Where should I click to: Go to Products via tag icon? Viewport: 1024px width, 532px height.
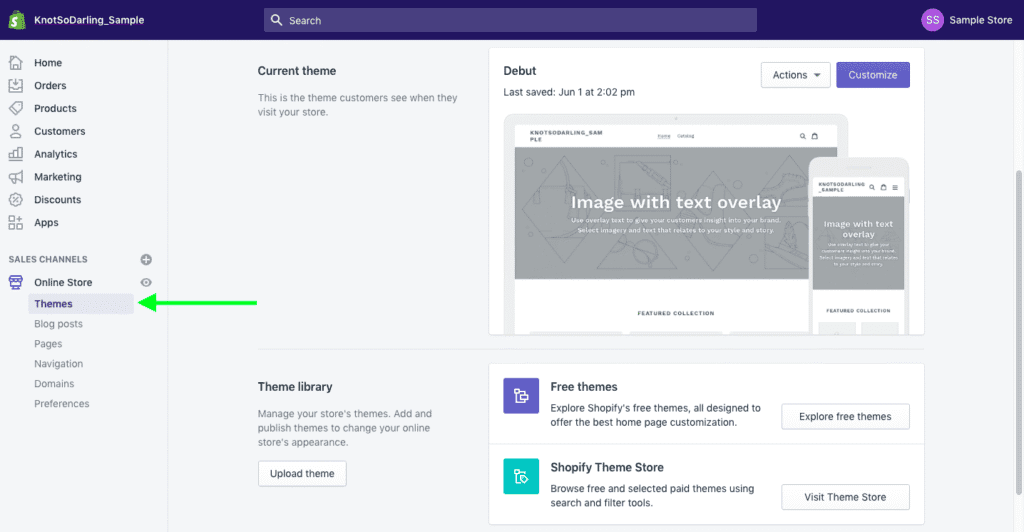coord(16,108)
